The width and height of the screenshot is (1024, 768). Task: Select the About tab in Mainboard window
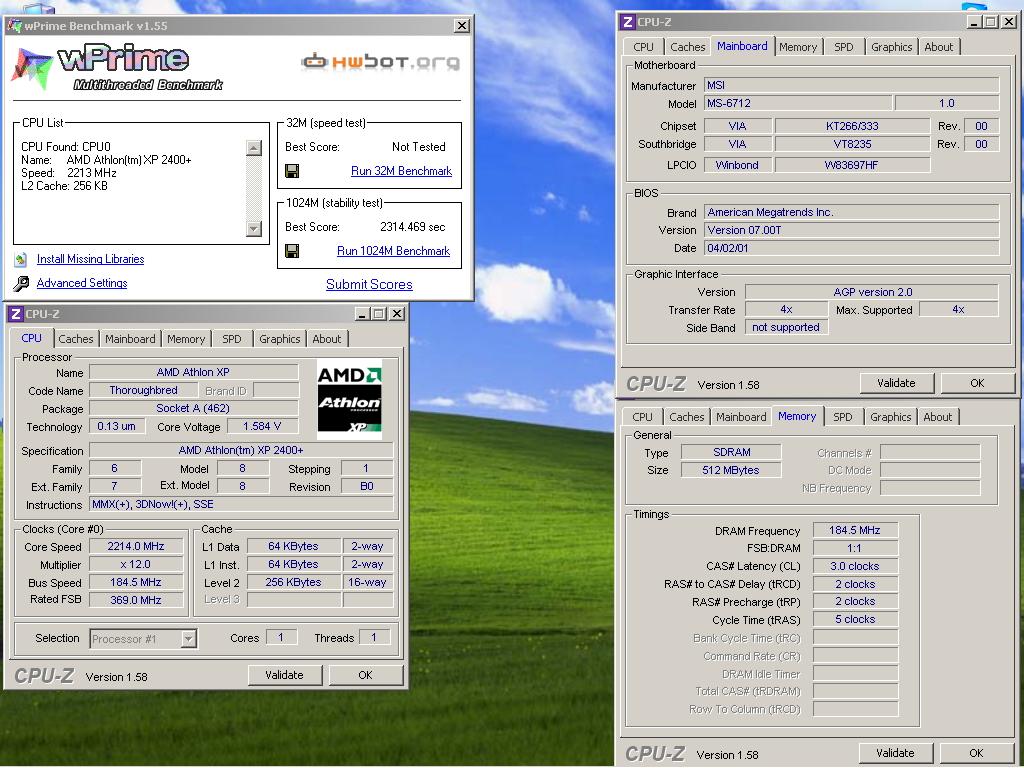[938, 47]
